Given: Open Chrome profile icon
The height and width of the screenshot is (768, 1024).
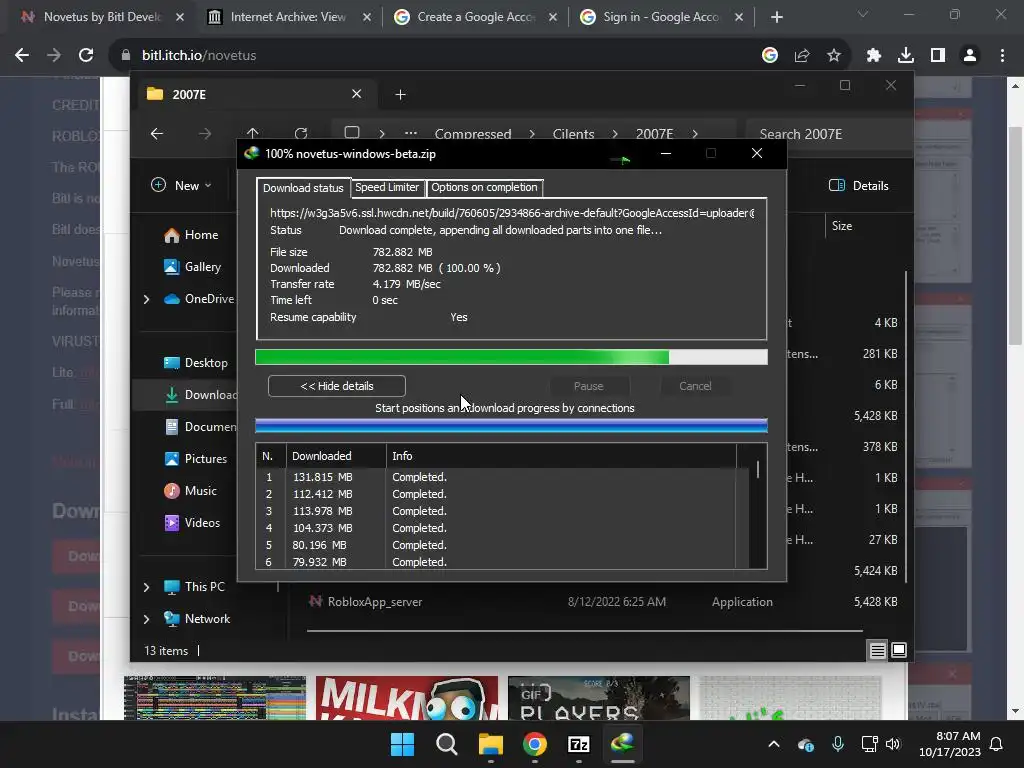Looking at the screenshot, I should [x=969, y=56].
